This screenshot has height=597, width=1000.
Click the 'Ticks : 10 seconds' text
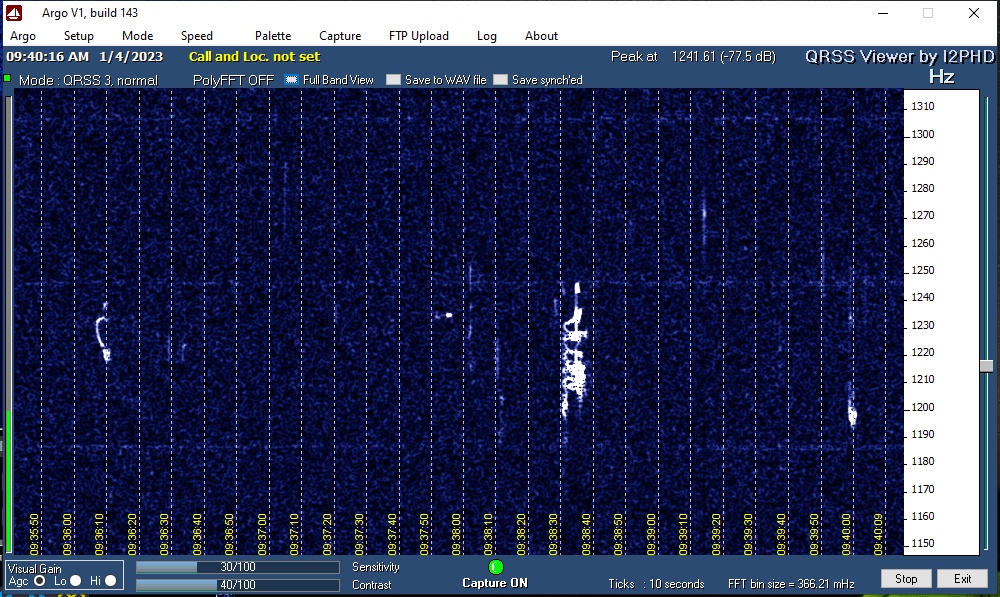(x=656, y=584)
